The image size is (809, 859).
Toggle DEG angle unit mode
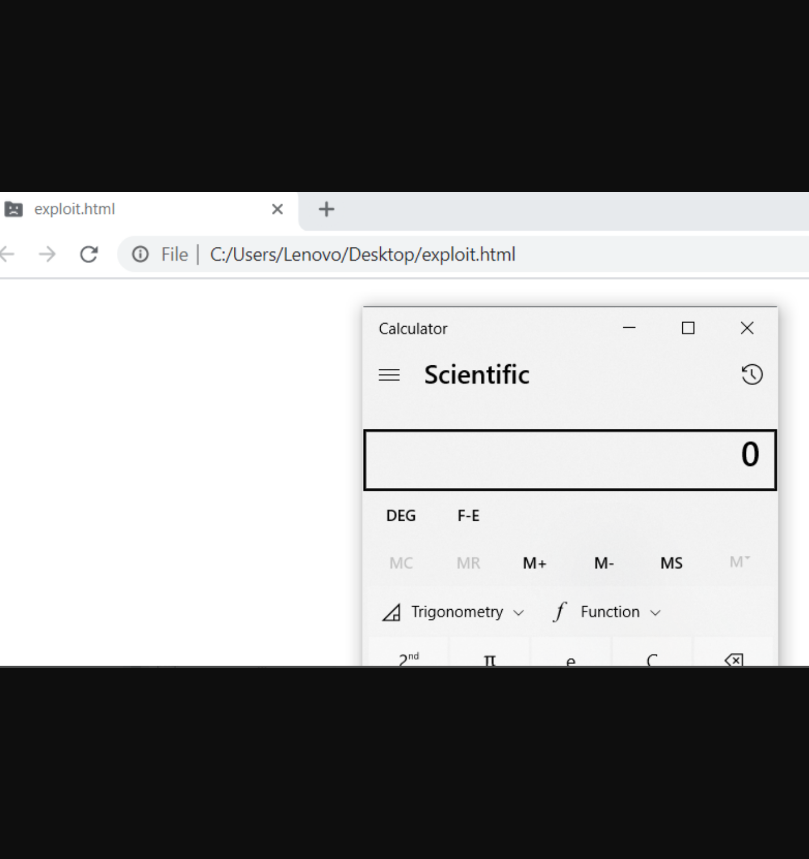click(401, 516)
